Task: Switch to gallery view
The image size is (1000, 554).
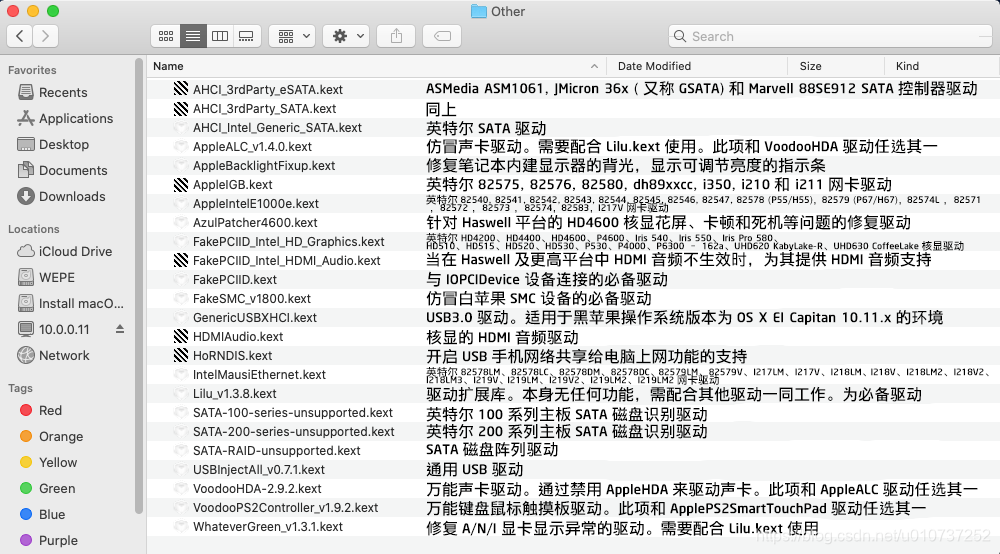Action: point(247,36)
